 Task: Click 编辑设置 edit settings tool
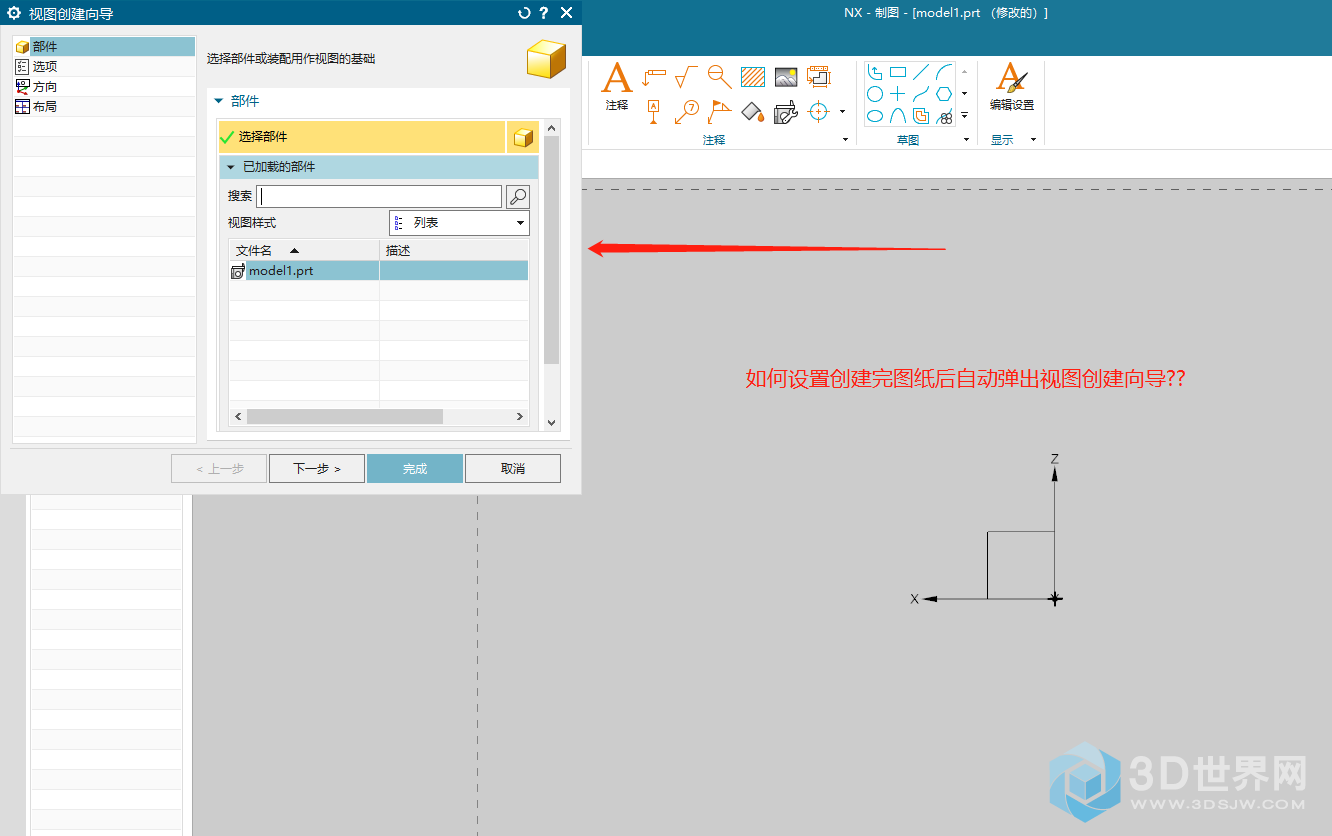(1011, 87)
